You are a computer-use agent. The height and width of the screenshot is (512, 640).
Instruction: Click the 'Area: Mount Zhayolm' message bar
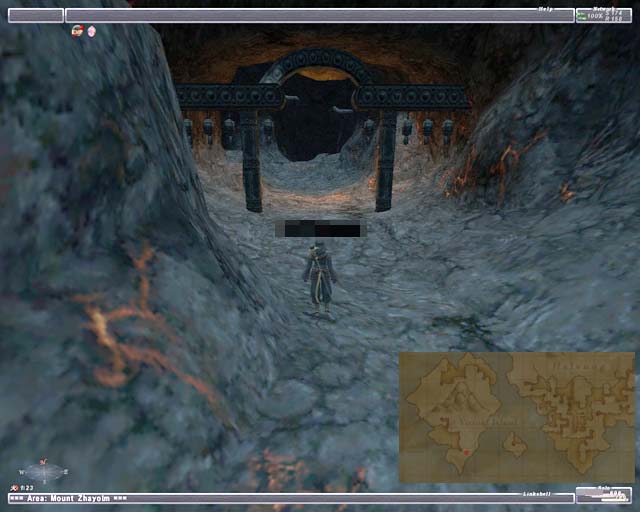click(x=291, y=498)
